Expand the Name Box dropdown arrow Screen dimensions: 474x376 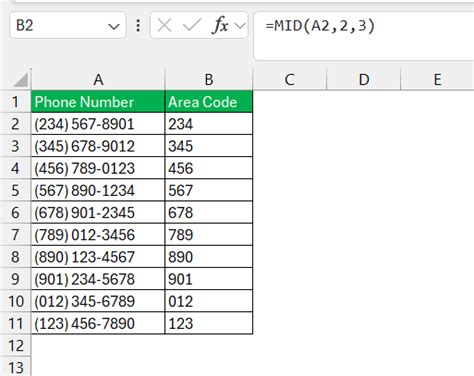pos(114,26)
